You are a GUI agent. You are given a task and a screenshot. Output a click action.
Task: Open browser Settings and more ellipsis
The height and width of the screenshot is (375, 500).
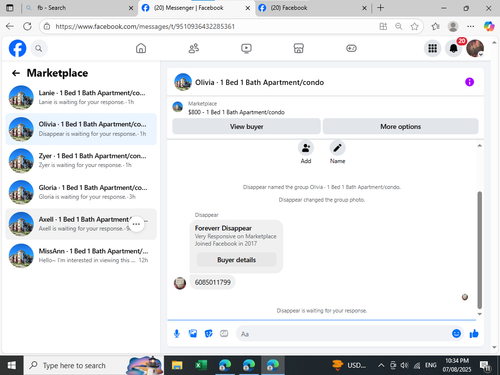tap(471, 26)
